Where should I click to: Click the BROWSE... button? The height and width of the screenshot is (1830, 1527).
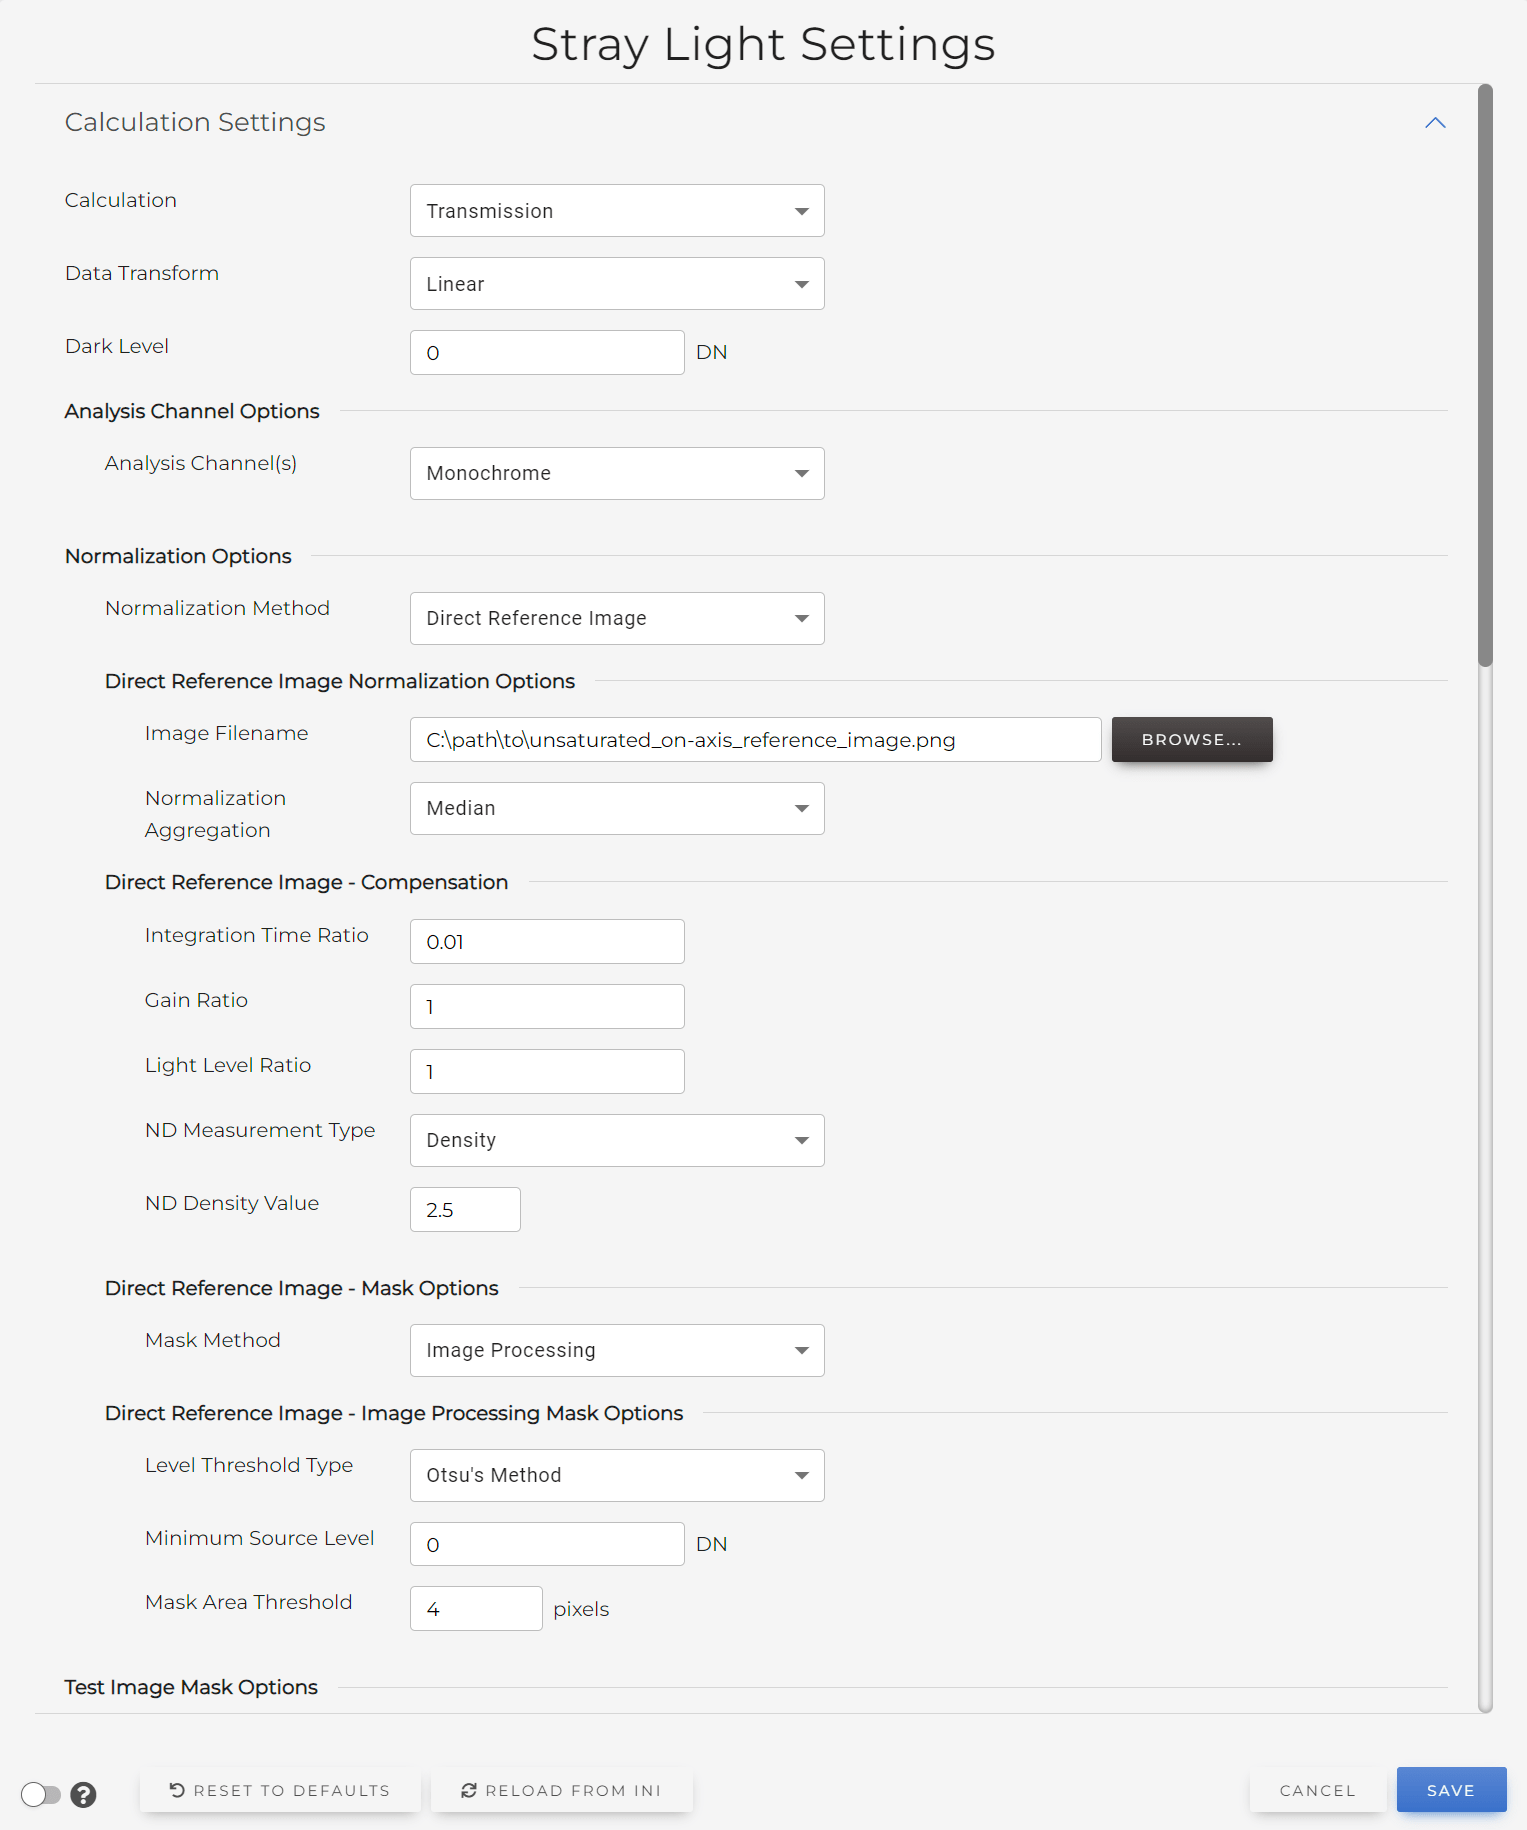point(1192,739)
